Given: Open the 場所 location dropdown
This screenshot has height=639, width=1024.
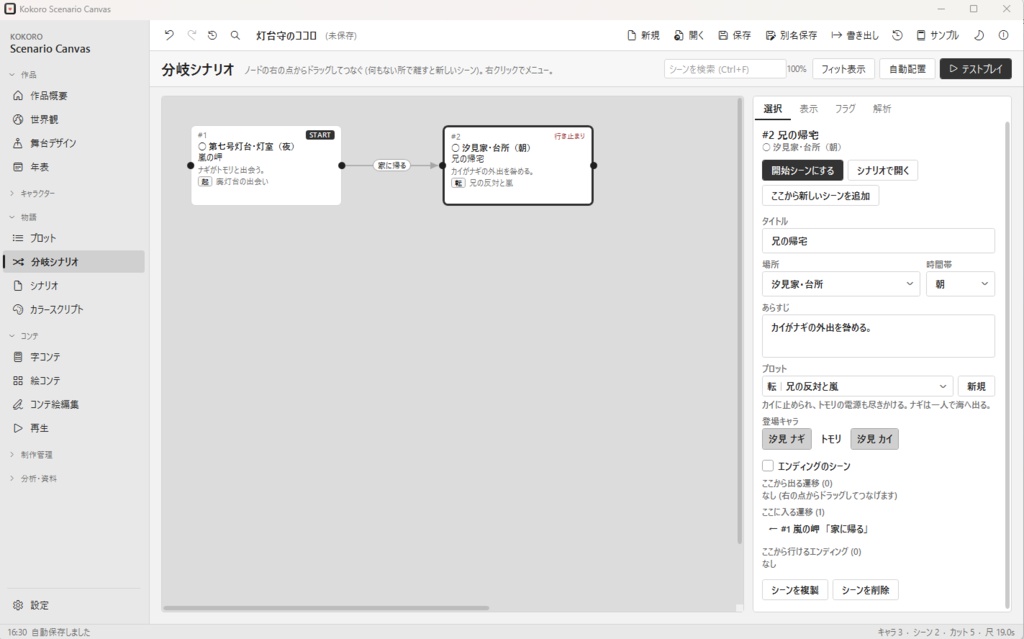Looking at the screenshot, I should pyautogui.click(x=841, y=284).
